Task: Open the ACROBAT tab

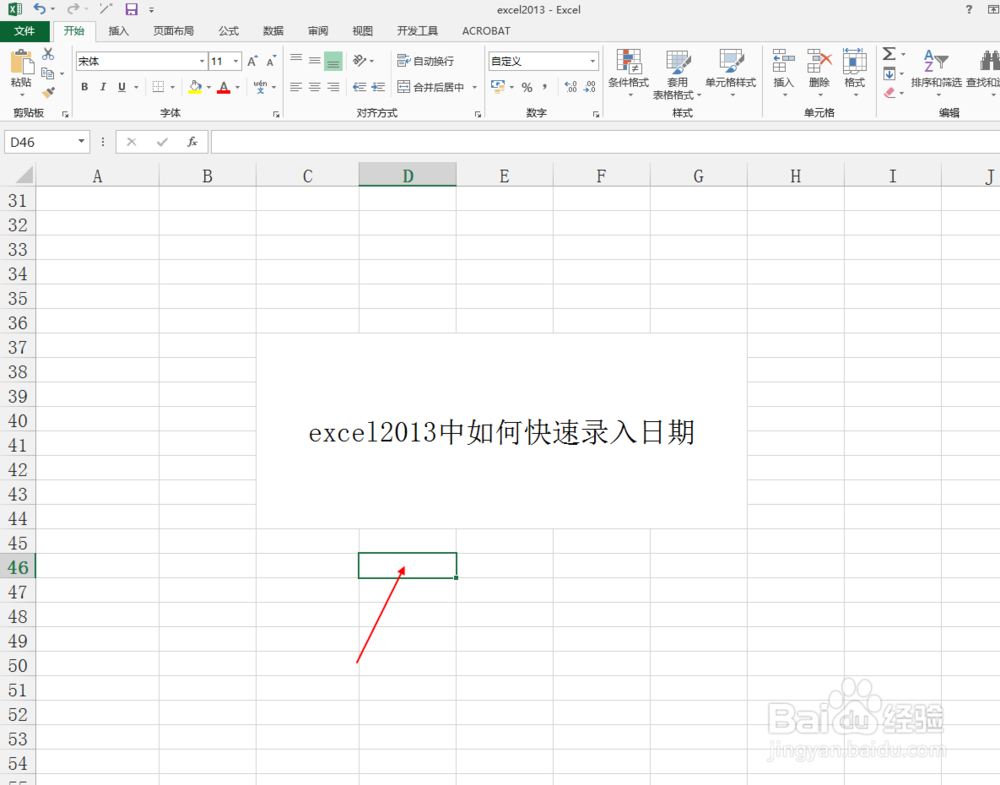Action: 486,31
